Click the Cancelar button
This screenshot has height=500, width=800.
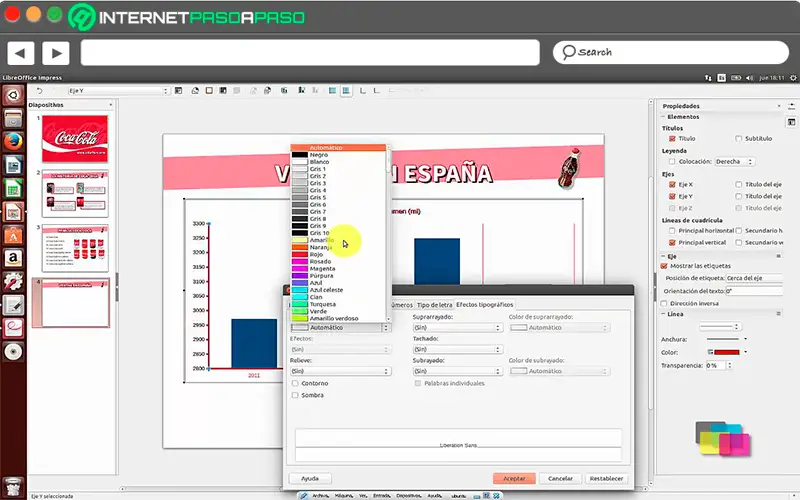(560, 479)
